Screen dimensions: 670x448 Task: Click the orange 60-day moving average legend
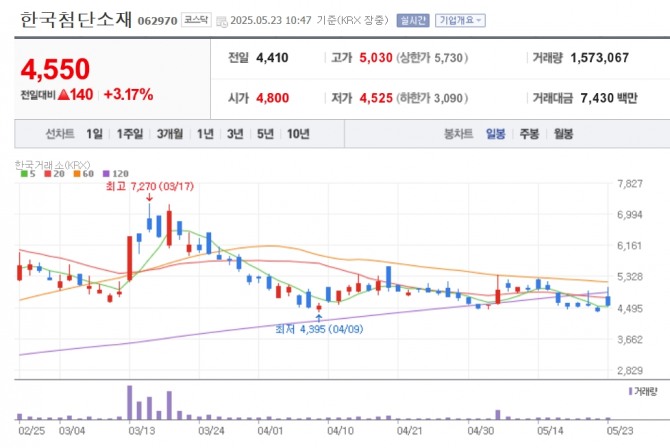[83, 174]
